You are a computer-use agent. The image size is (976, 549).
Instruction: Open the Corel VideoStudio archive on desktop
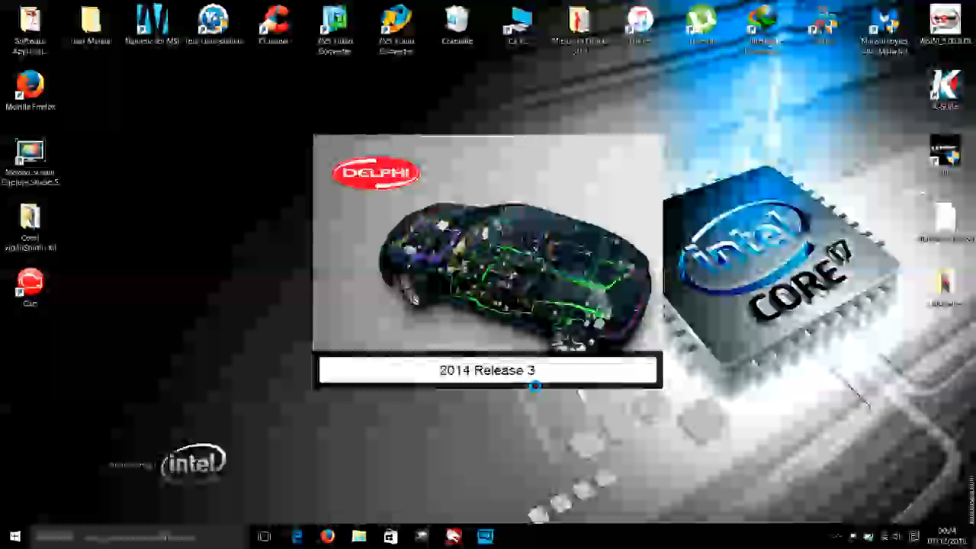click(x=30, y=227)
